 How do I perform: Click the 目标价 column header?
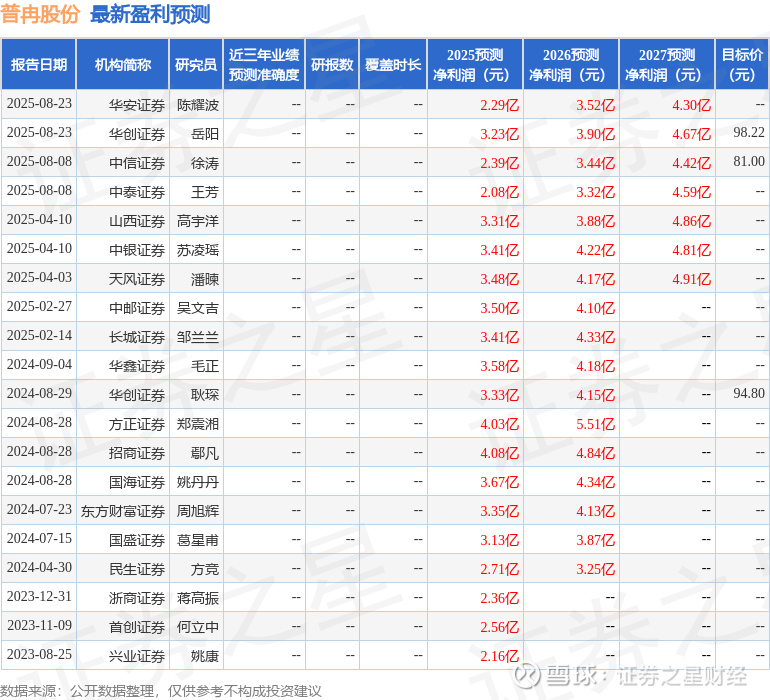pyautogui.click(x=742, y=64)
